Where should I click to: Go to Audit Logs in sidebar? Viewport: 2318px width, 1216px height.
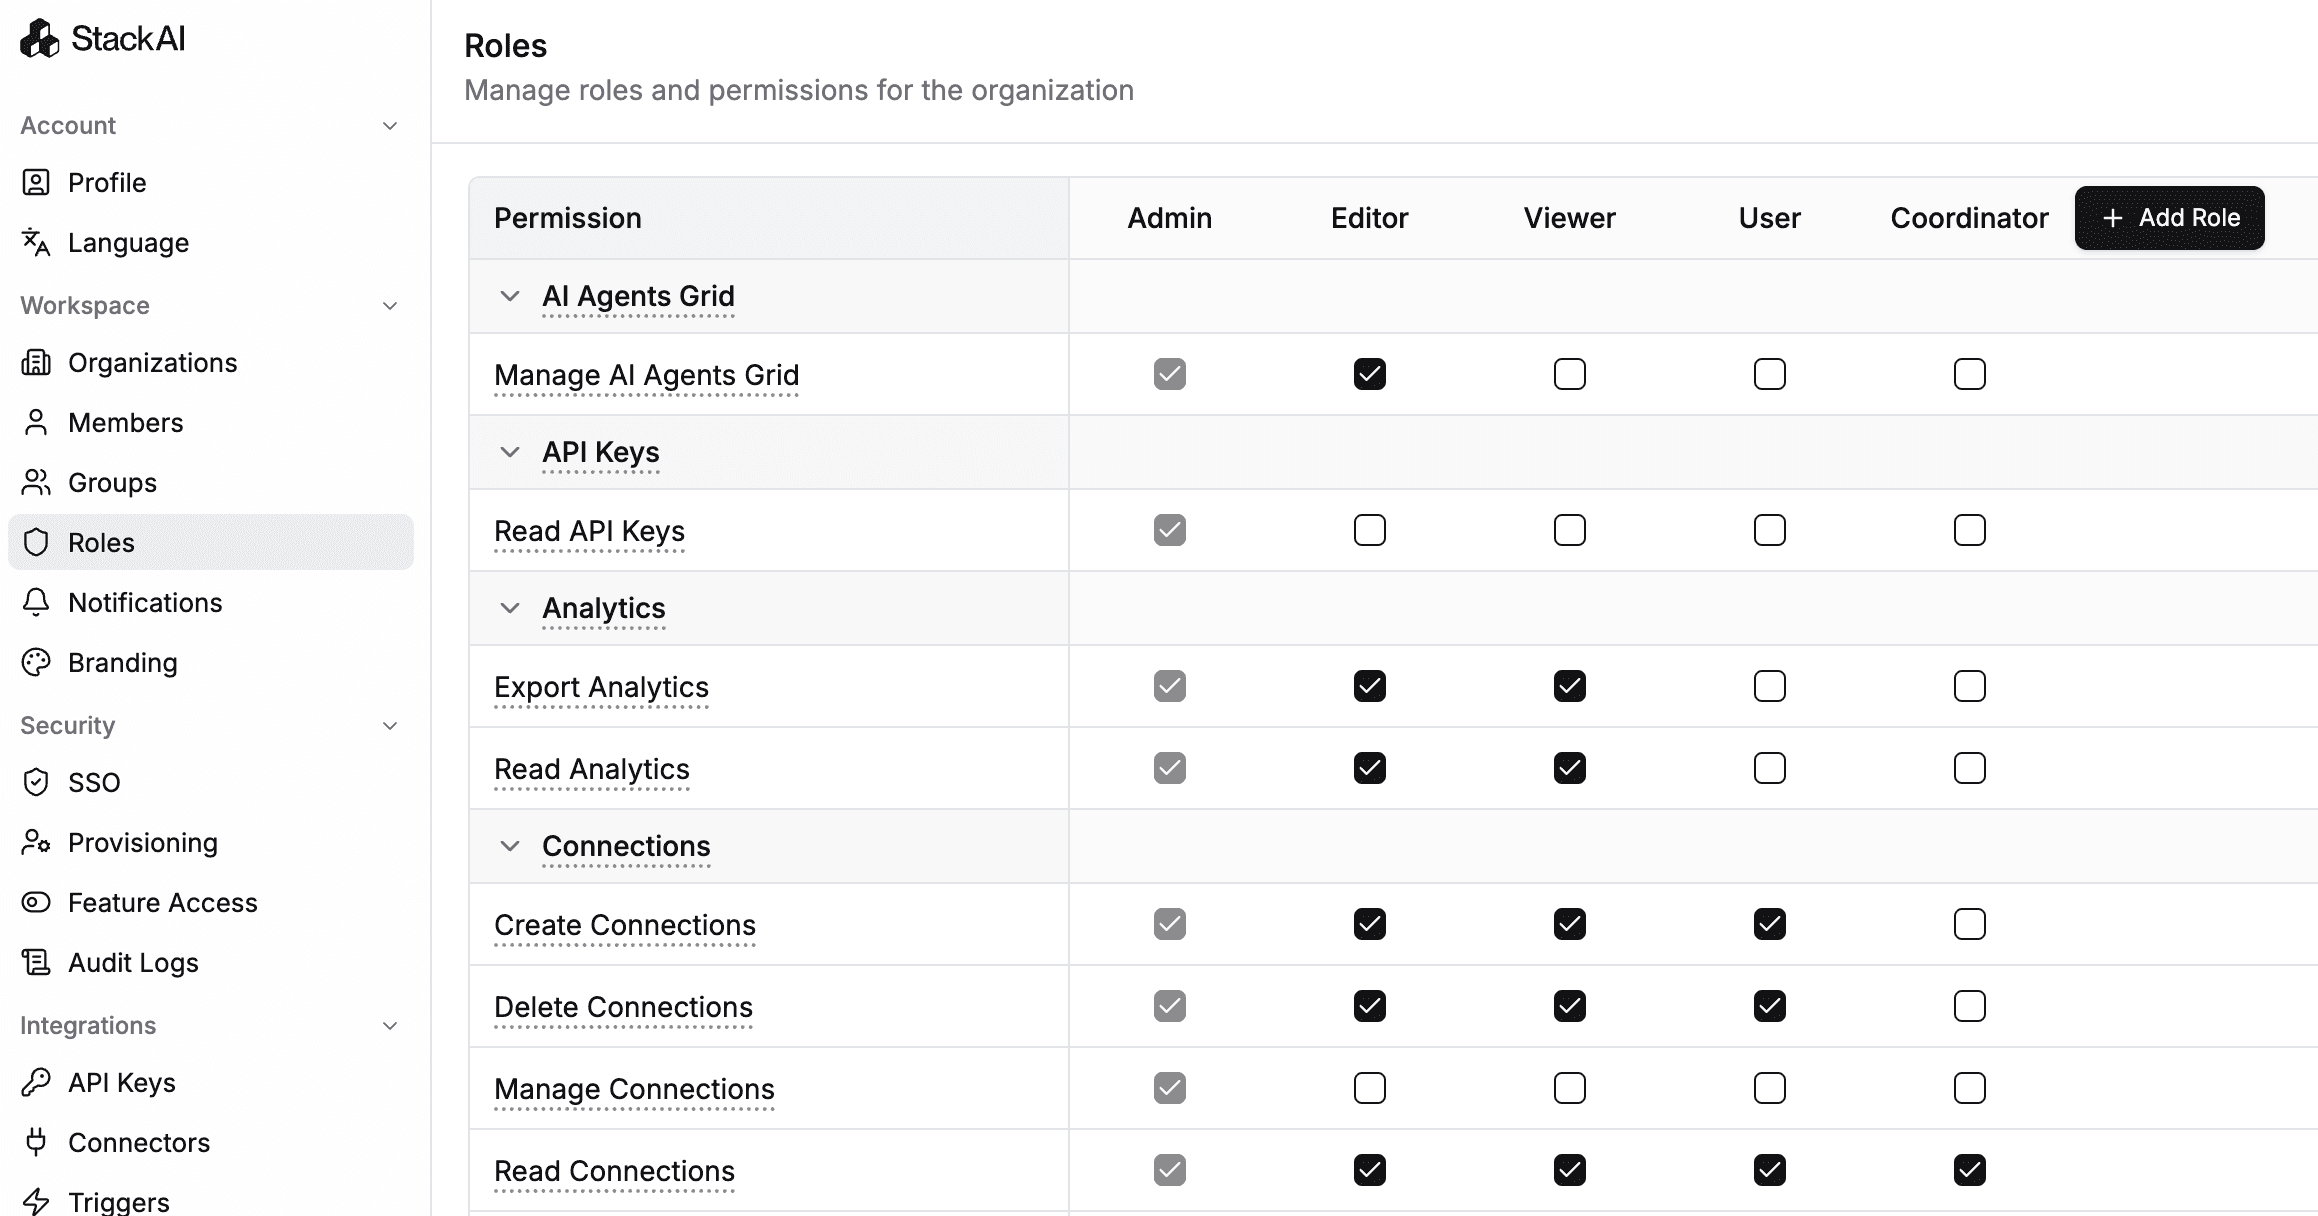[133, 962]
